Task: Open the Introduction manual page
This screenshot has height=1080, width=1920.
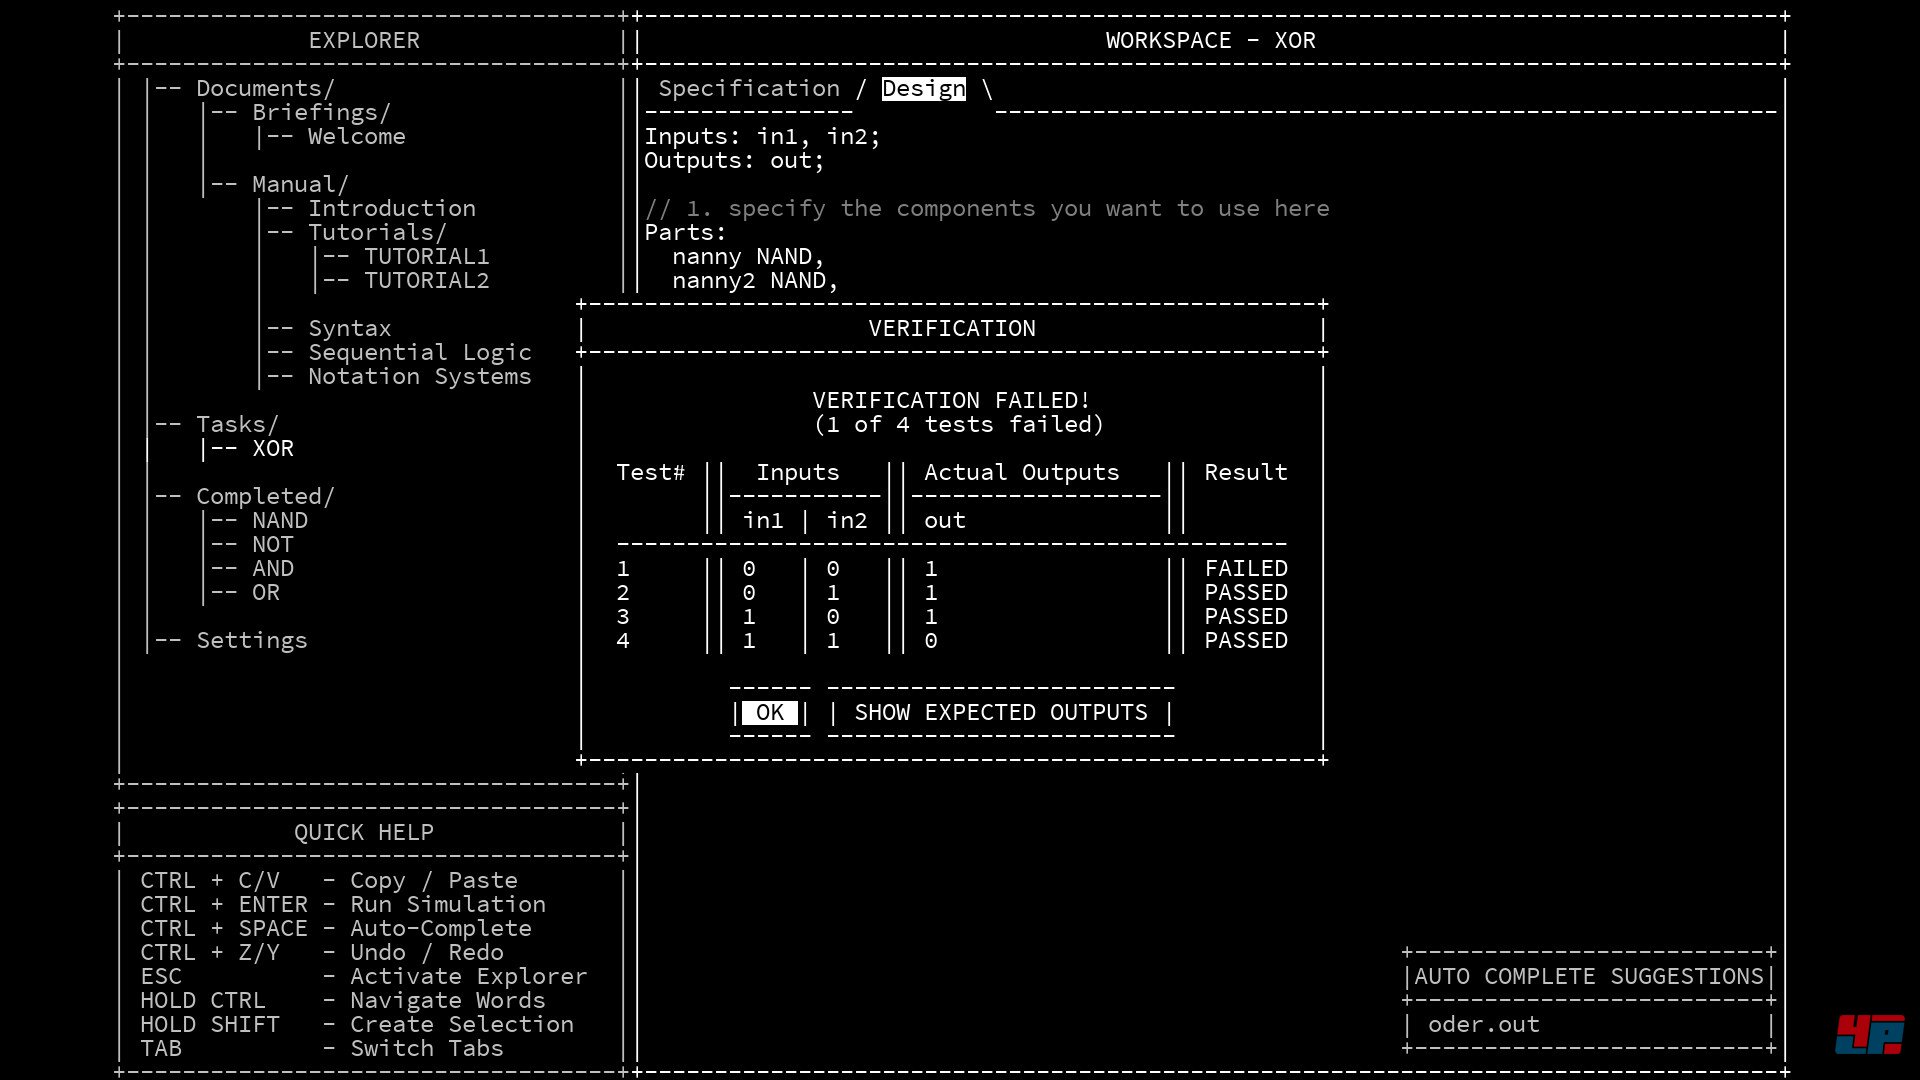Action: pyautogui.click(x=391, y=208)
